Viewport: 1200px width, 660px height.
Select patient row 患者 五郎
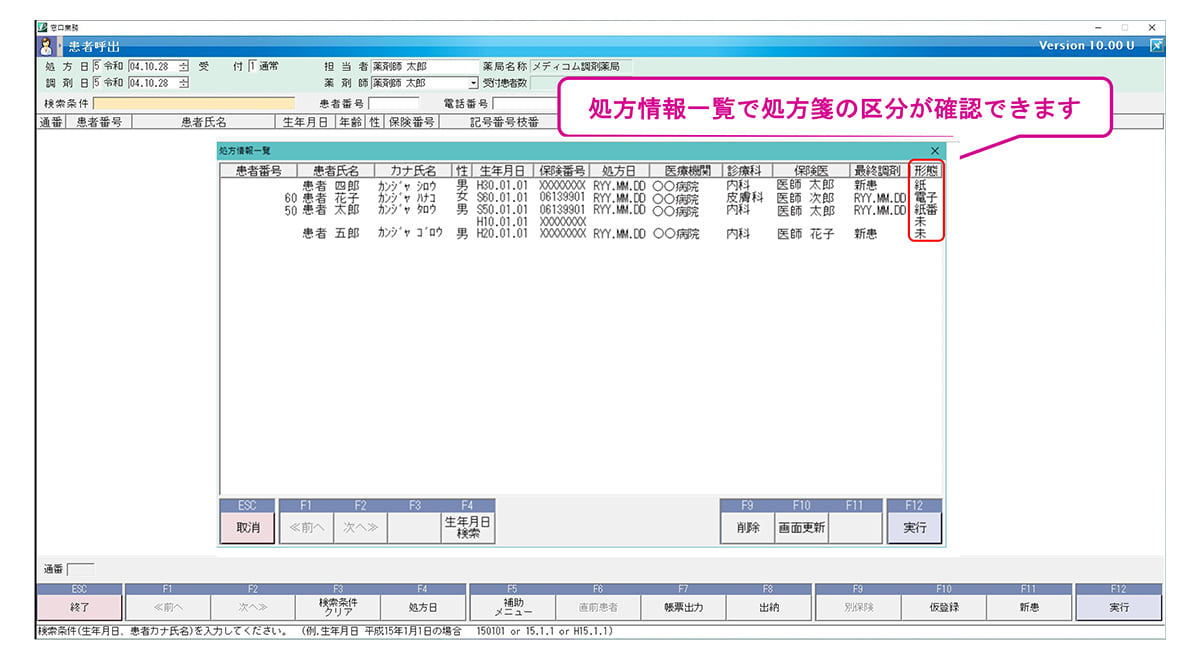pos(330,234)
